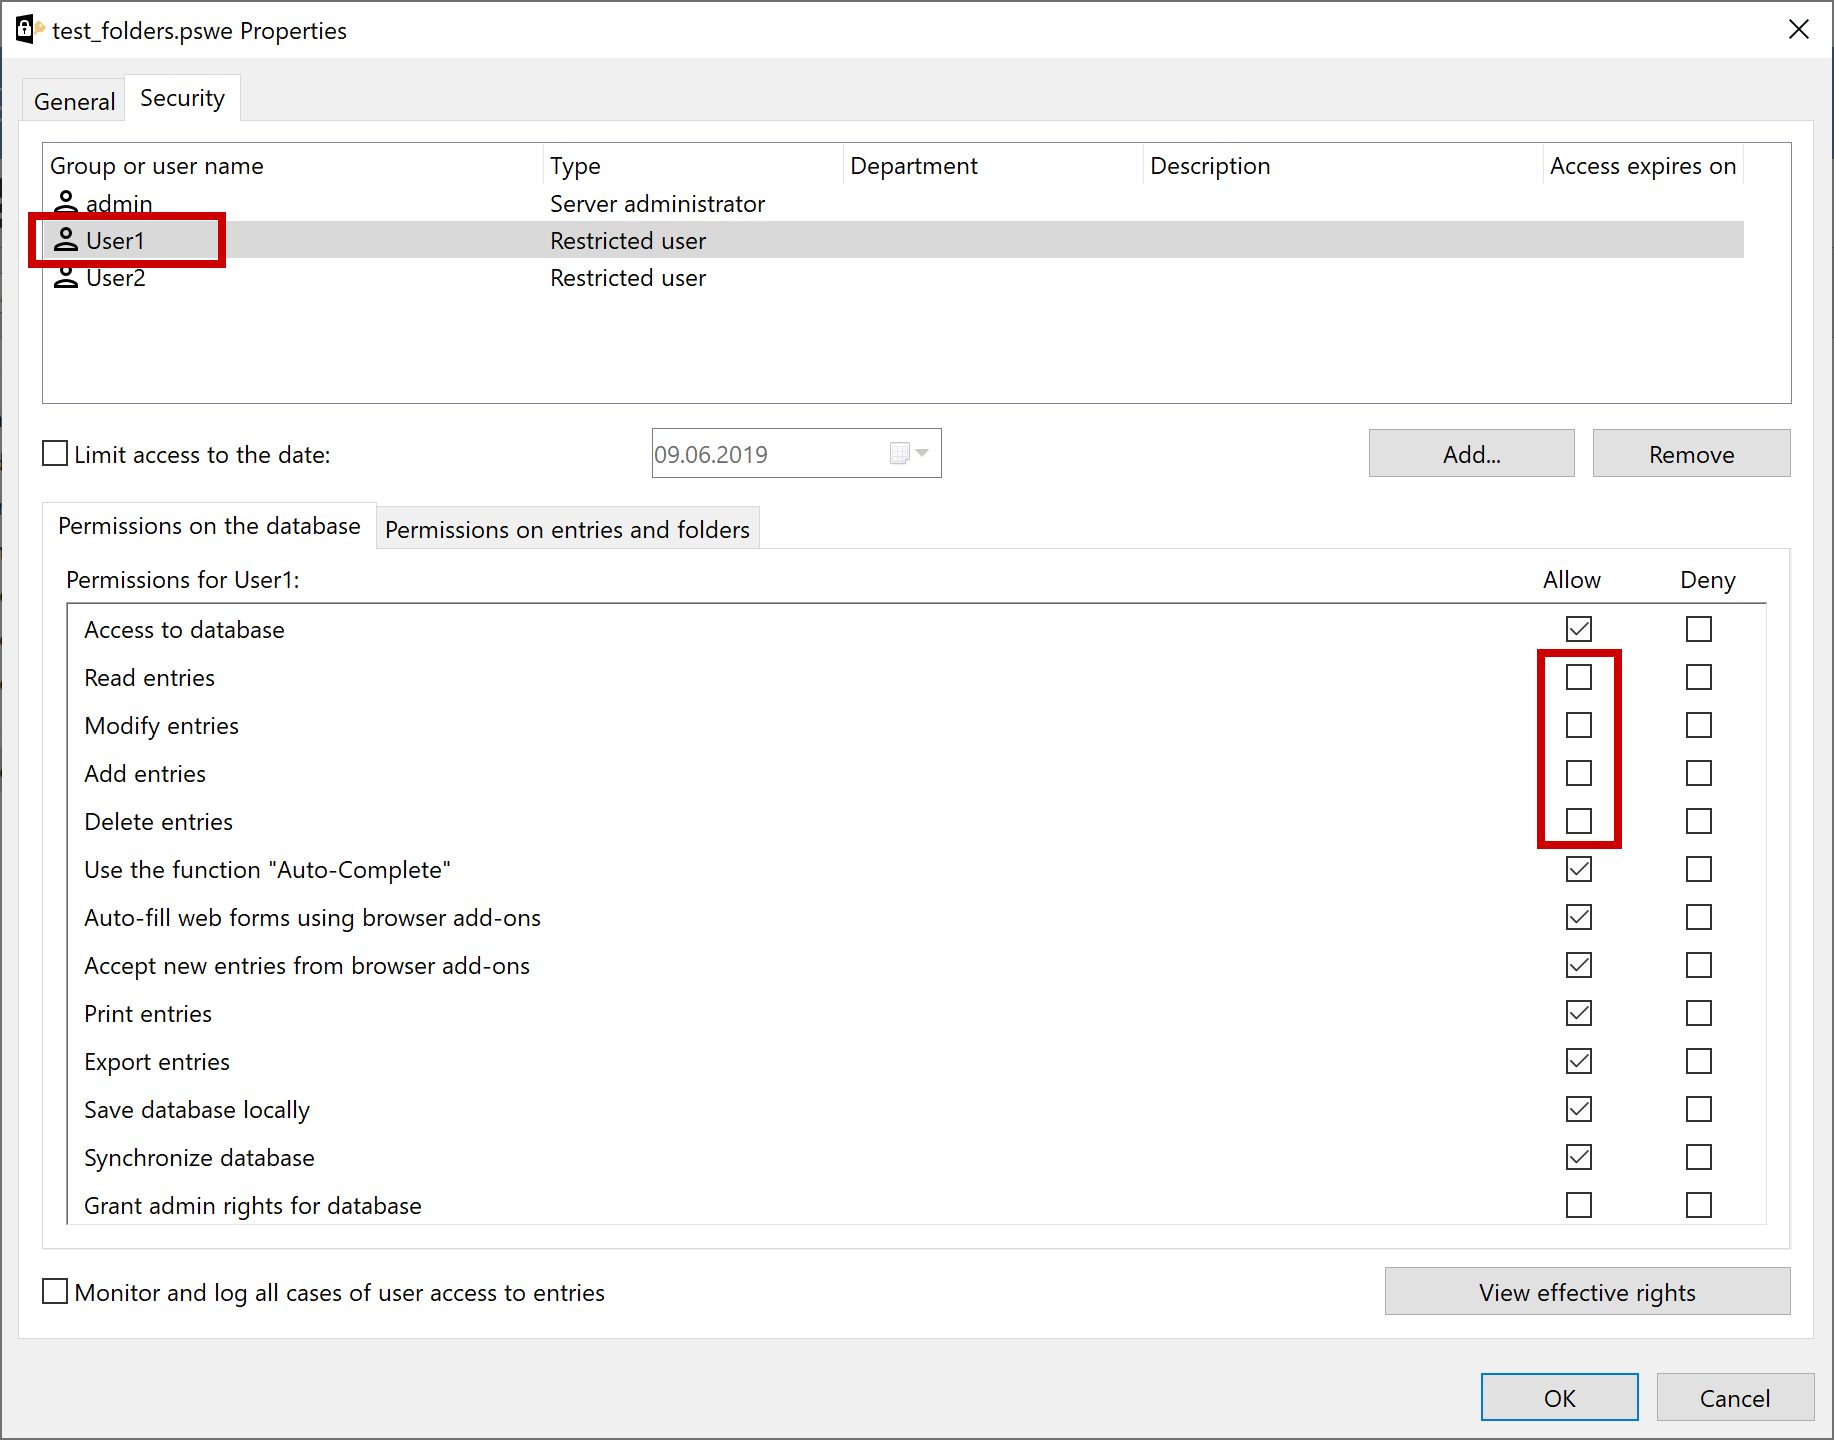The width and height of the screenshot is (1834, 1440).
Task: Click the User2 person icon
Action: (x=66, y=277)
